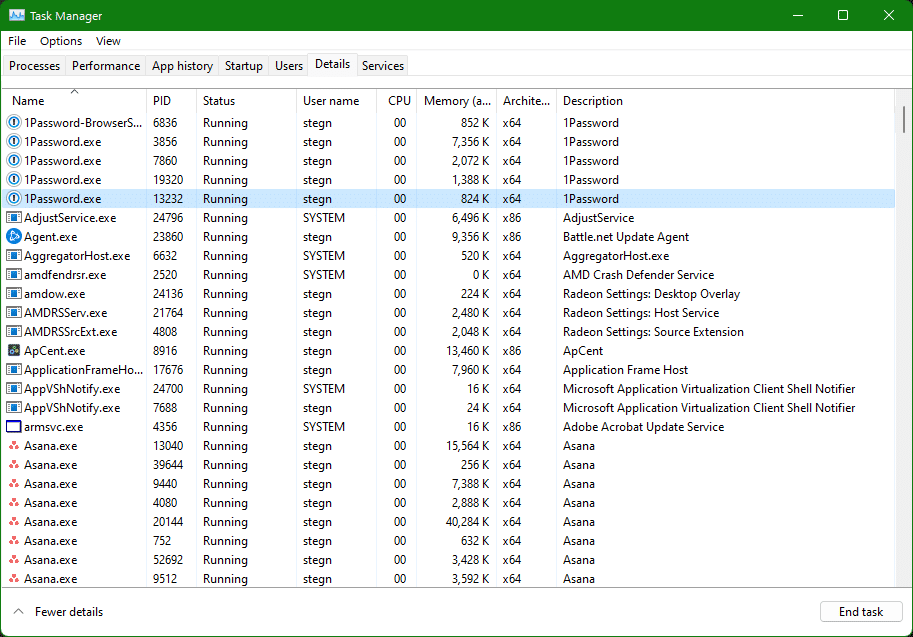The width and height of the screenshot is (913, 637).
Task: Collapse view with Fewer details
Action: click(x=58, y=612)
